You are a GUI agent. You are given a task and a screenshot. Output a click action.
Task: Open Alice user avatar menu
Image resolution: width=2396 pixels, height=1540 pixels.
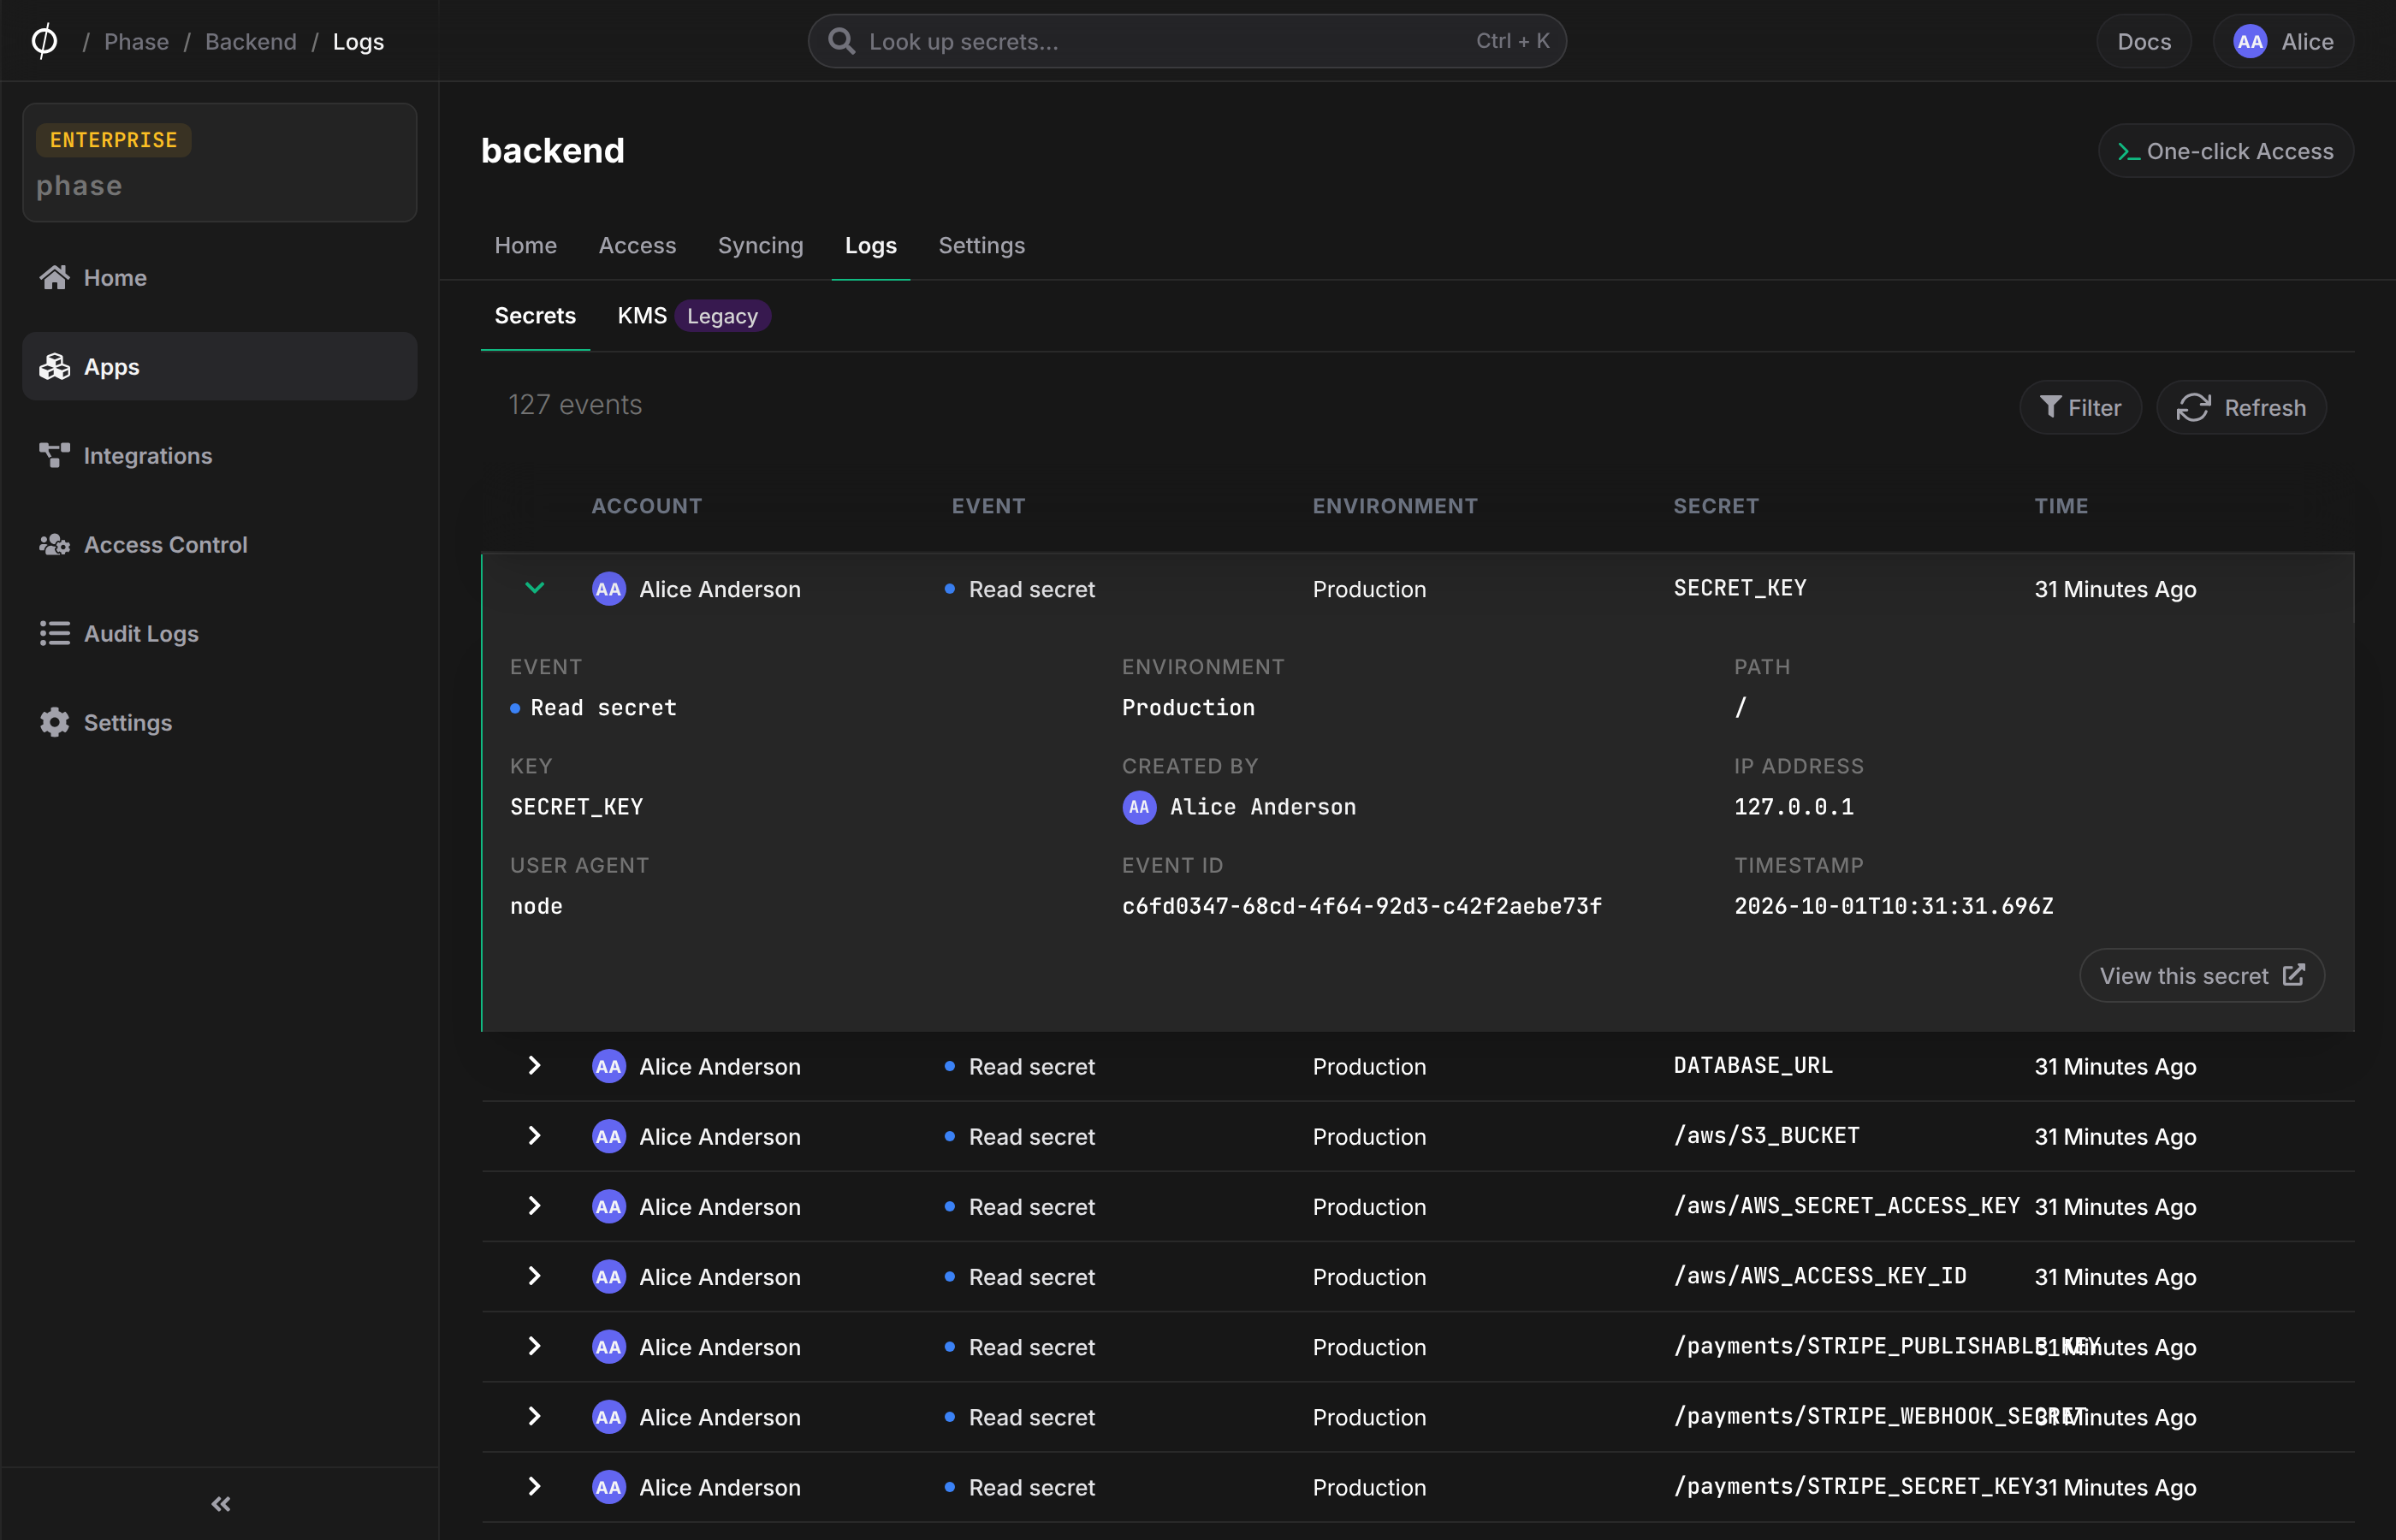tap(2283, 41)
